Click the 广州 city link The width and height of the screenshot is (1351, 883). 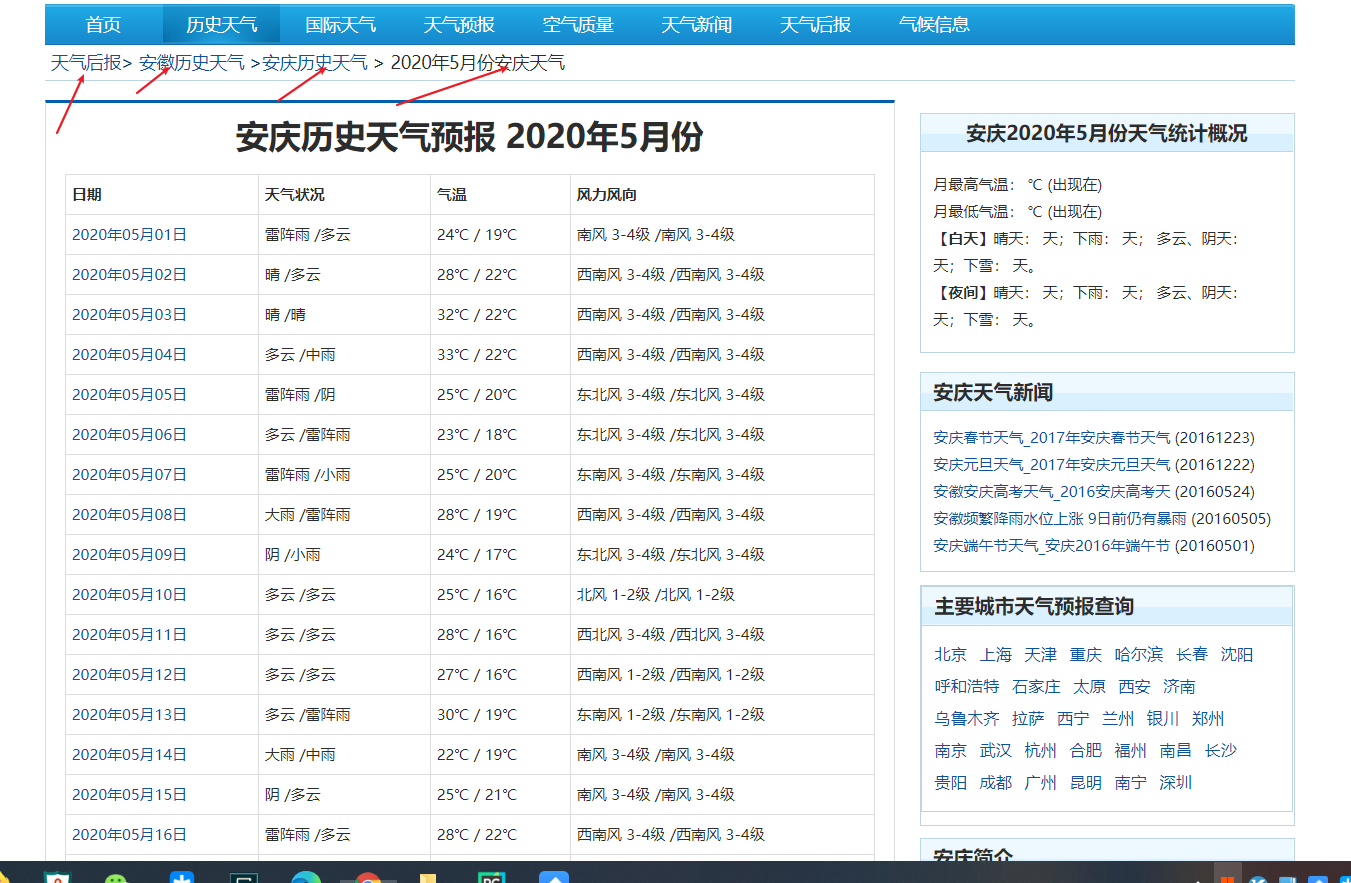click(x=1041, y=783)
